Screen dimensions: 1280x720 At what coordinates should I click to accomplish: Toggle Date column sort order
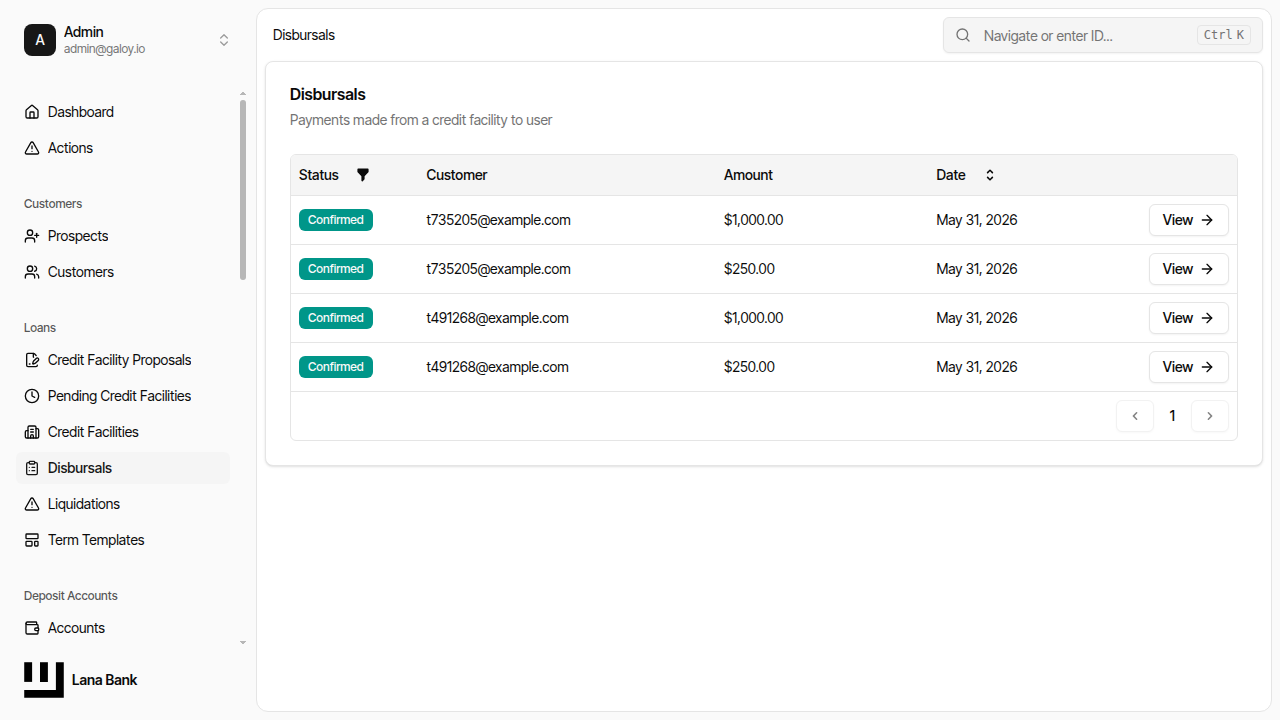click(990, 175)
